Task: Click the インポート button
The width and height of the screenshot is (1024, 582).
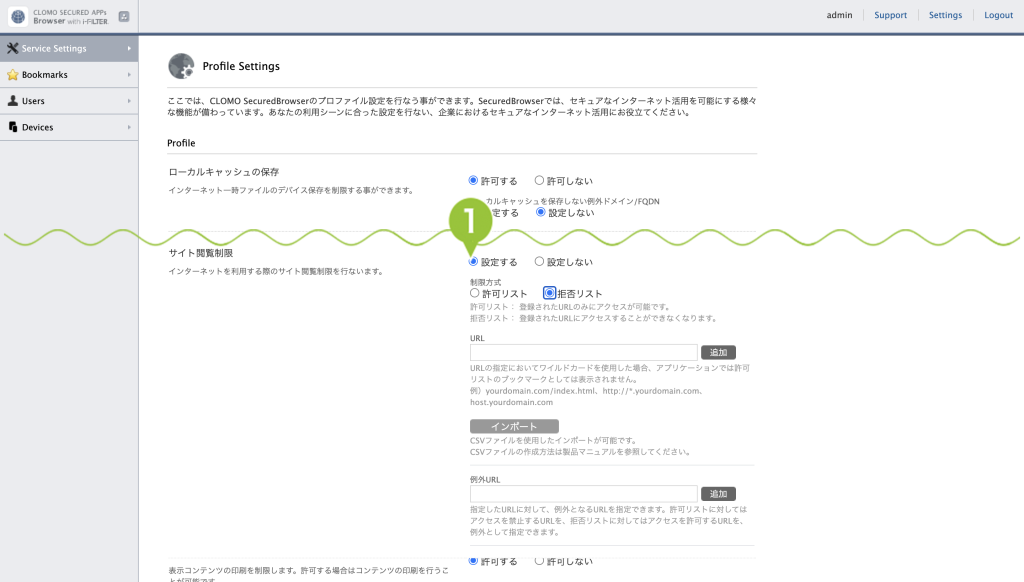Action: click(x=514, y=426)
